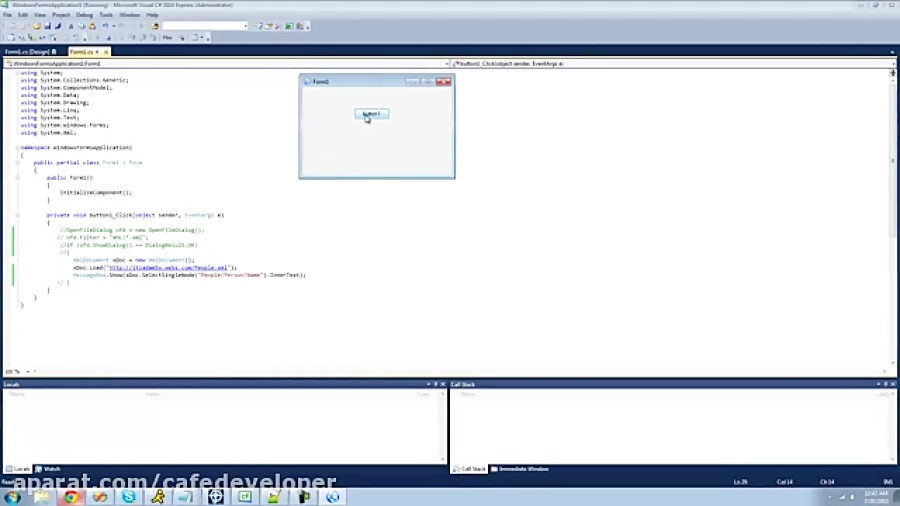Click the Save icon in toolbar
This screenshot has height=506, width=900.
48,26
